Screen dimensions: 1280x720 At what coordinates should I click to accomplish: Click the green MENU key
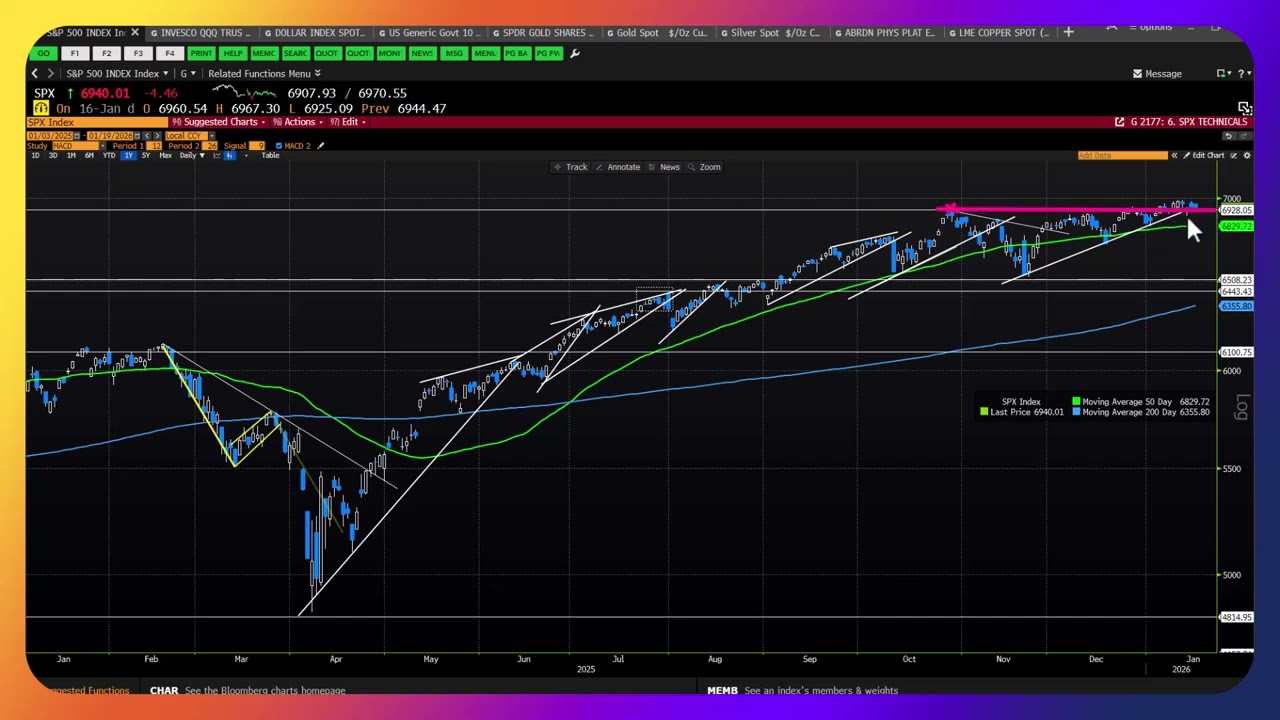485,53
